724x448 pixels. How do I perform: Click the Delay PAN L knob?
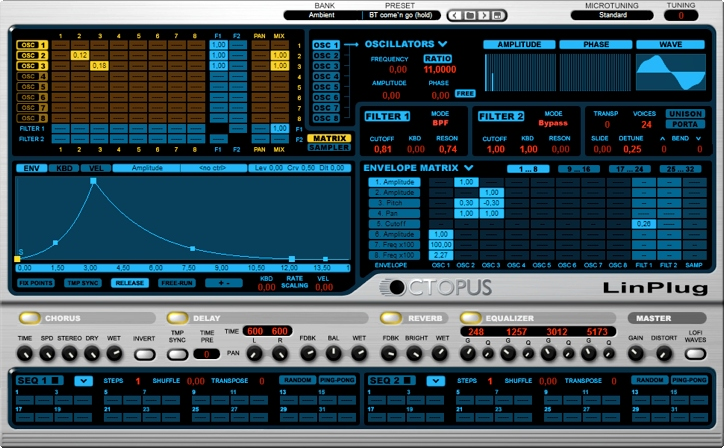pyautogui.click(x=254, y=354)
